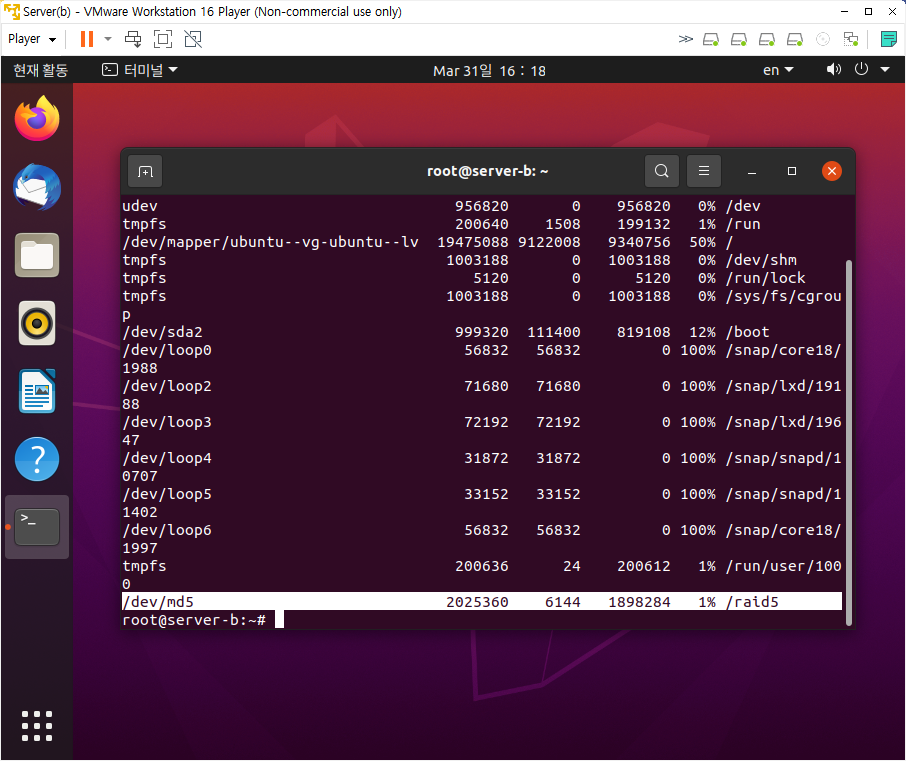
Task: Click the power icon in top bar
Action: click(861, 69)
